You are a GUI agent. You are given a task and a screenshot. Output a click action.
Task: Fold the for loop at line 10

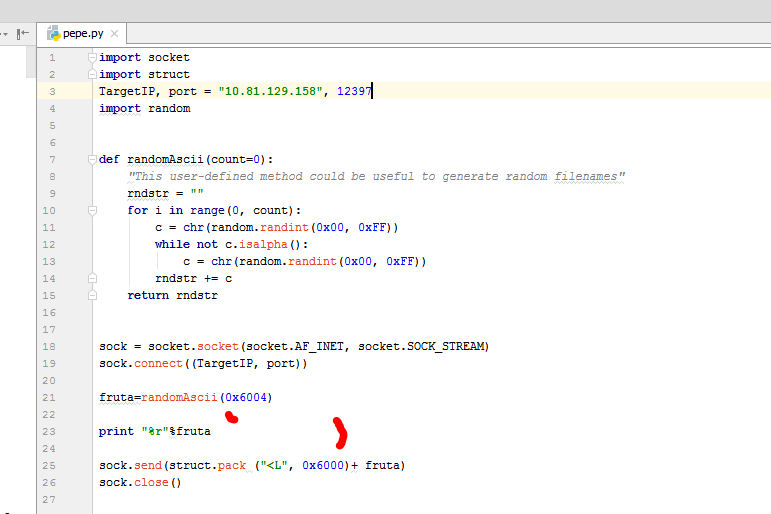[x=92, y=210]
